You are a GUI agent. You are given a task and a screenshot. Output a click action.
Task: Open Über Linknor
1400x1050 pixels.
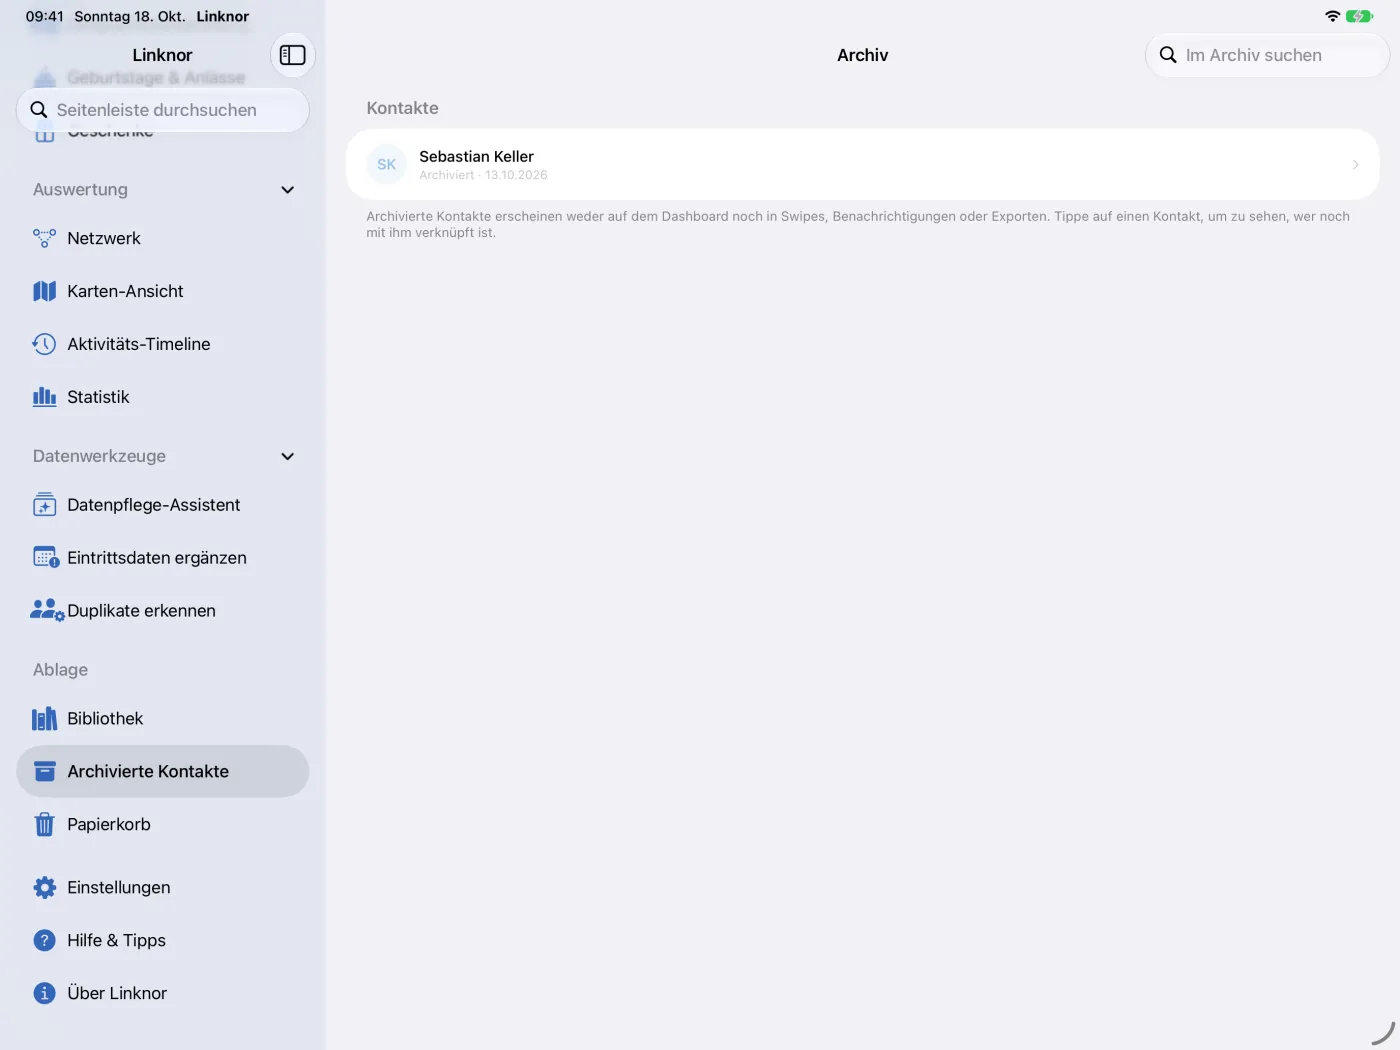(163, 993)
